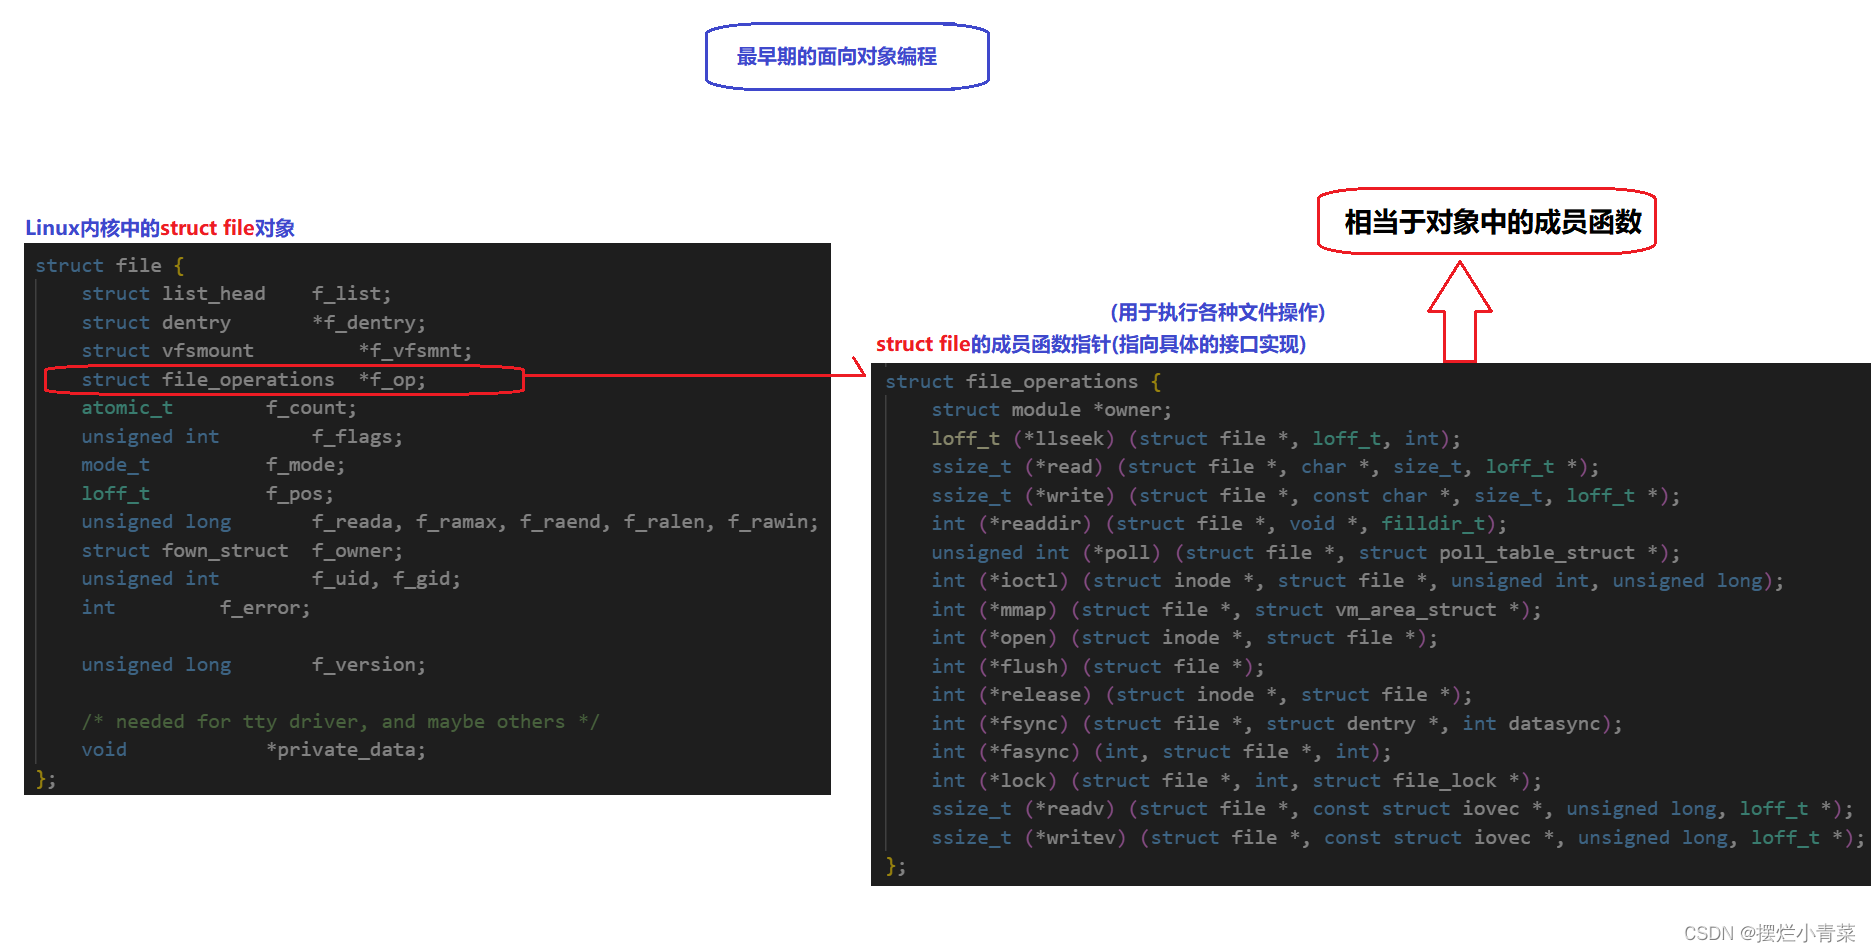
Task: Click the line 'struct list_head f_list;'
Action: (237, 294)
